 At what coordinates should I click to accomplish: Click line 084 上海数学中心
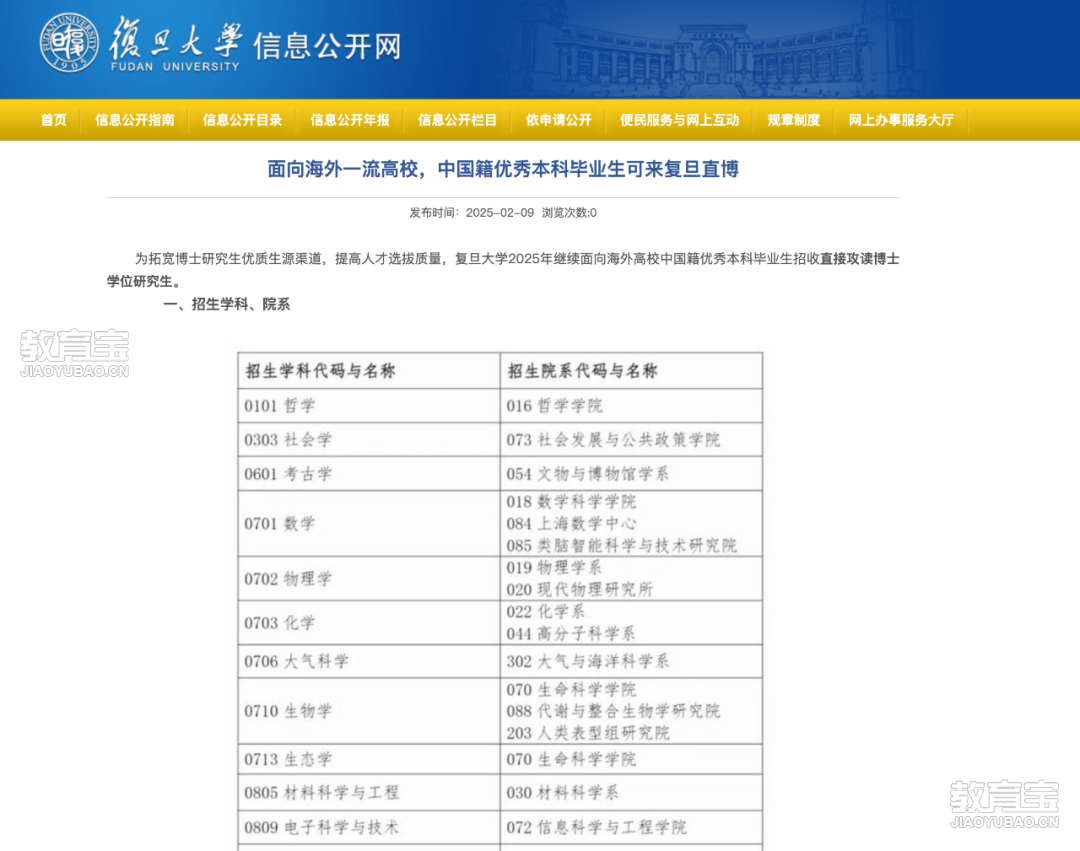click(x=571, y=523)
